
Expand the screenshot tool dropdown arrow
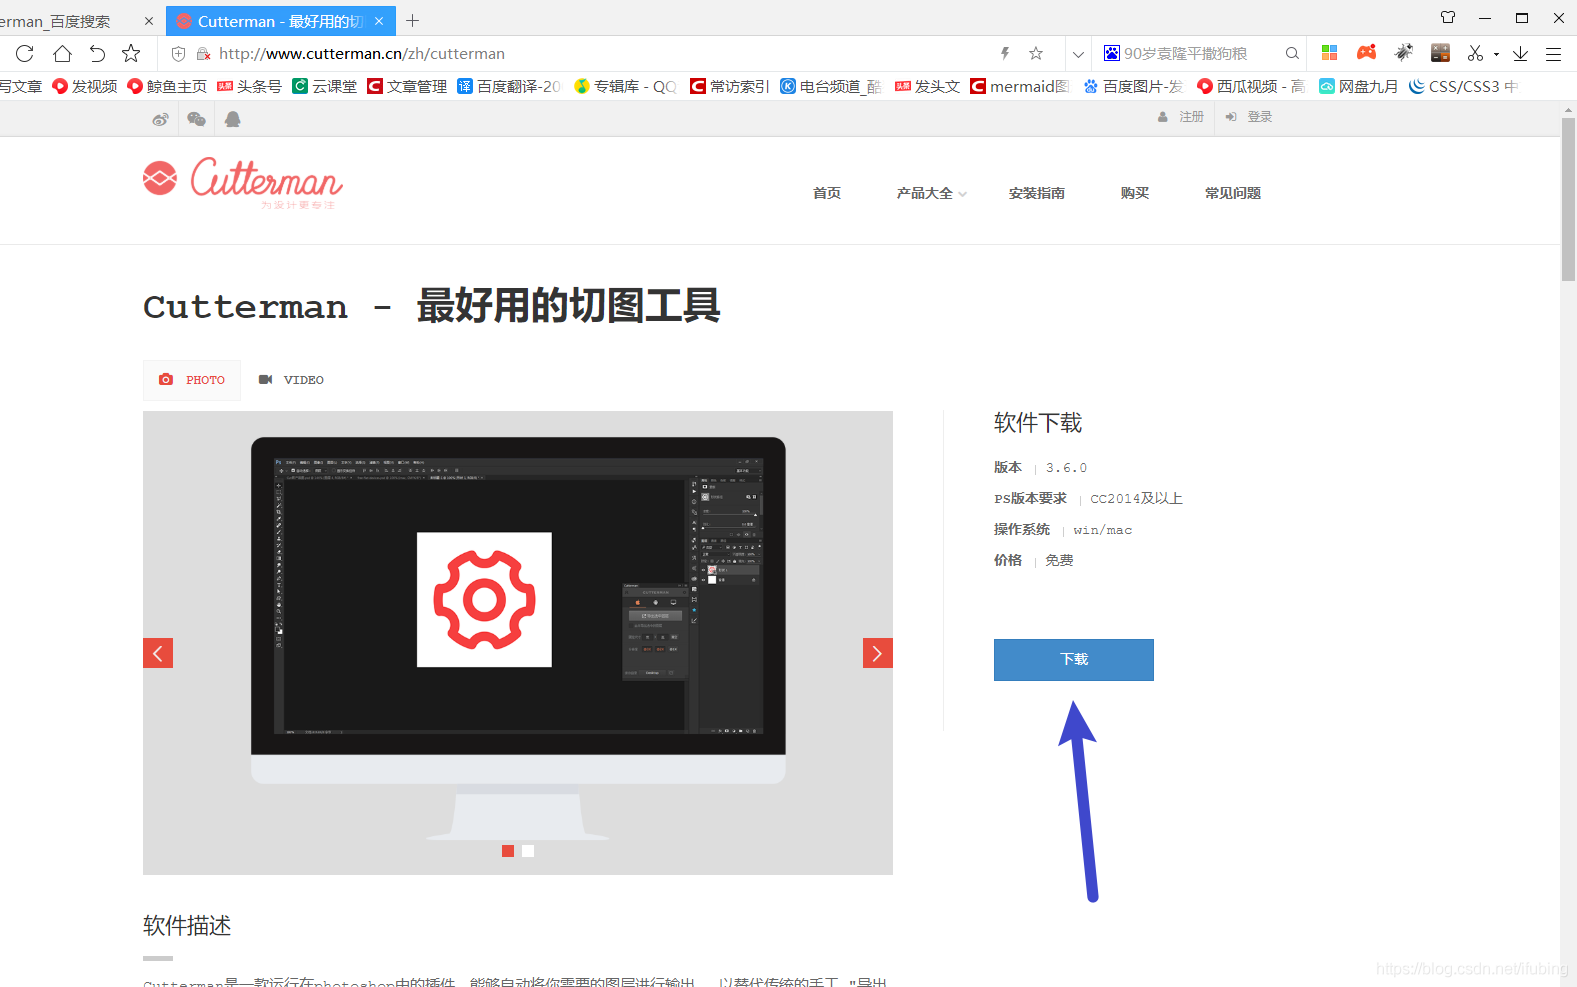pos(1496,54)
